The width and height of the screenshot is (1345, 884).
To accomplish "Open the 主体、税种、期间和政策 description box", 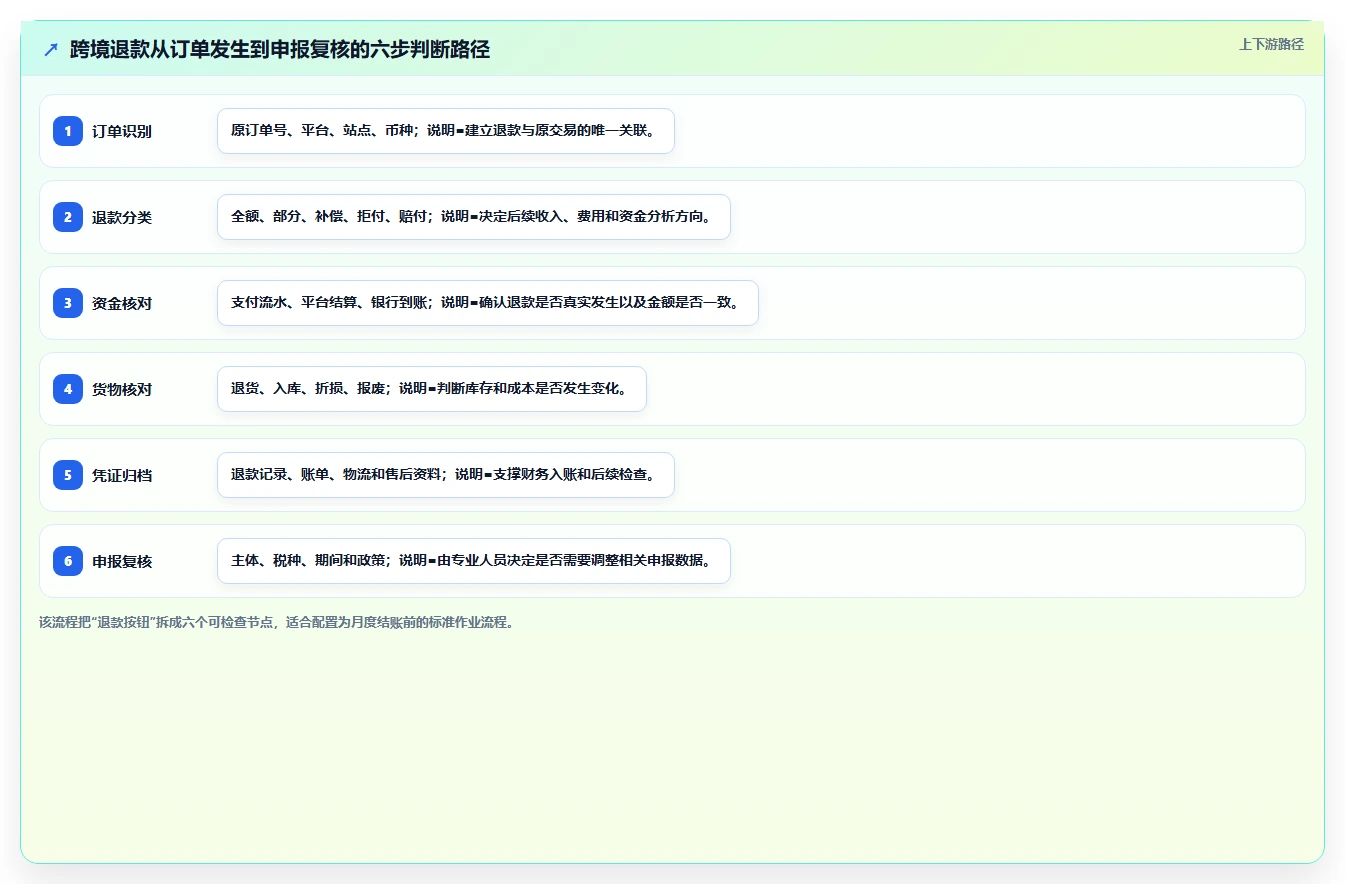I will pyautogui.click(x=474, y=561).
